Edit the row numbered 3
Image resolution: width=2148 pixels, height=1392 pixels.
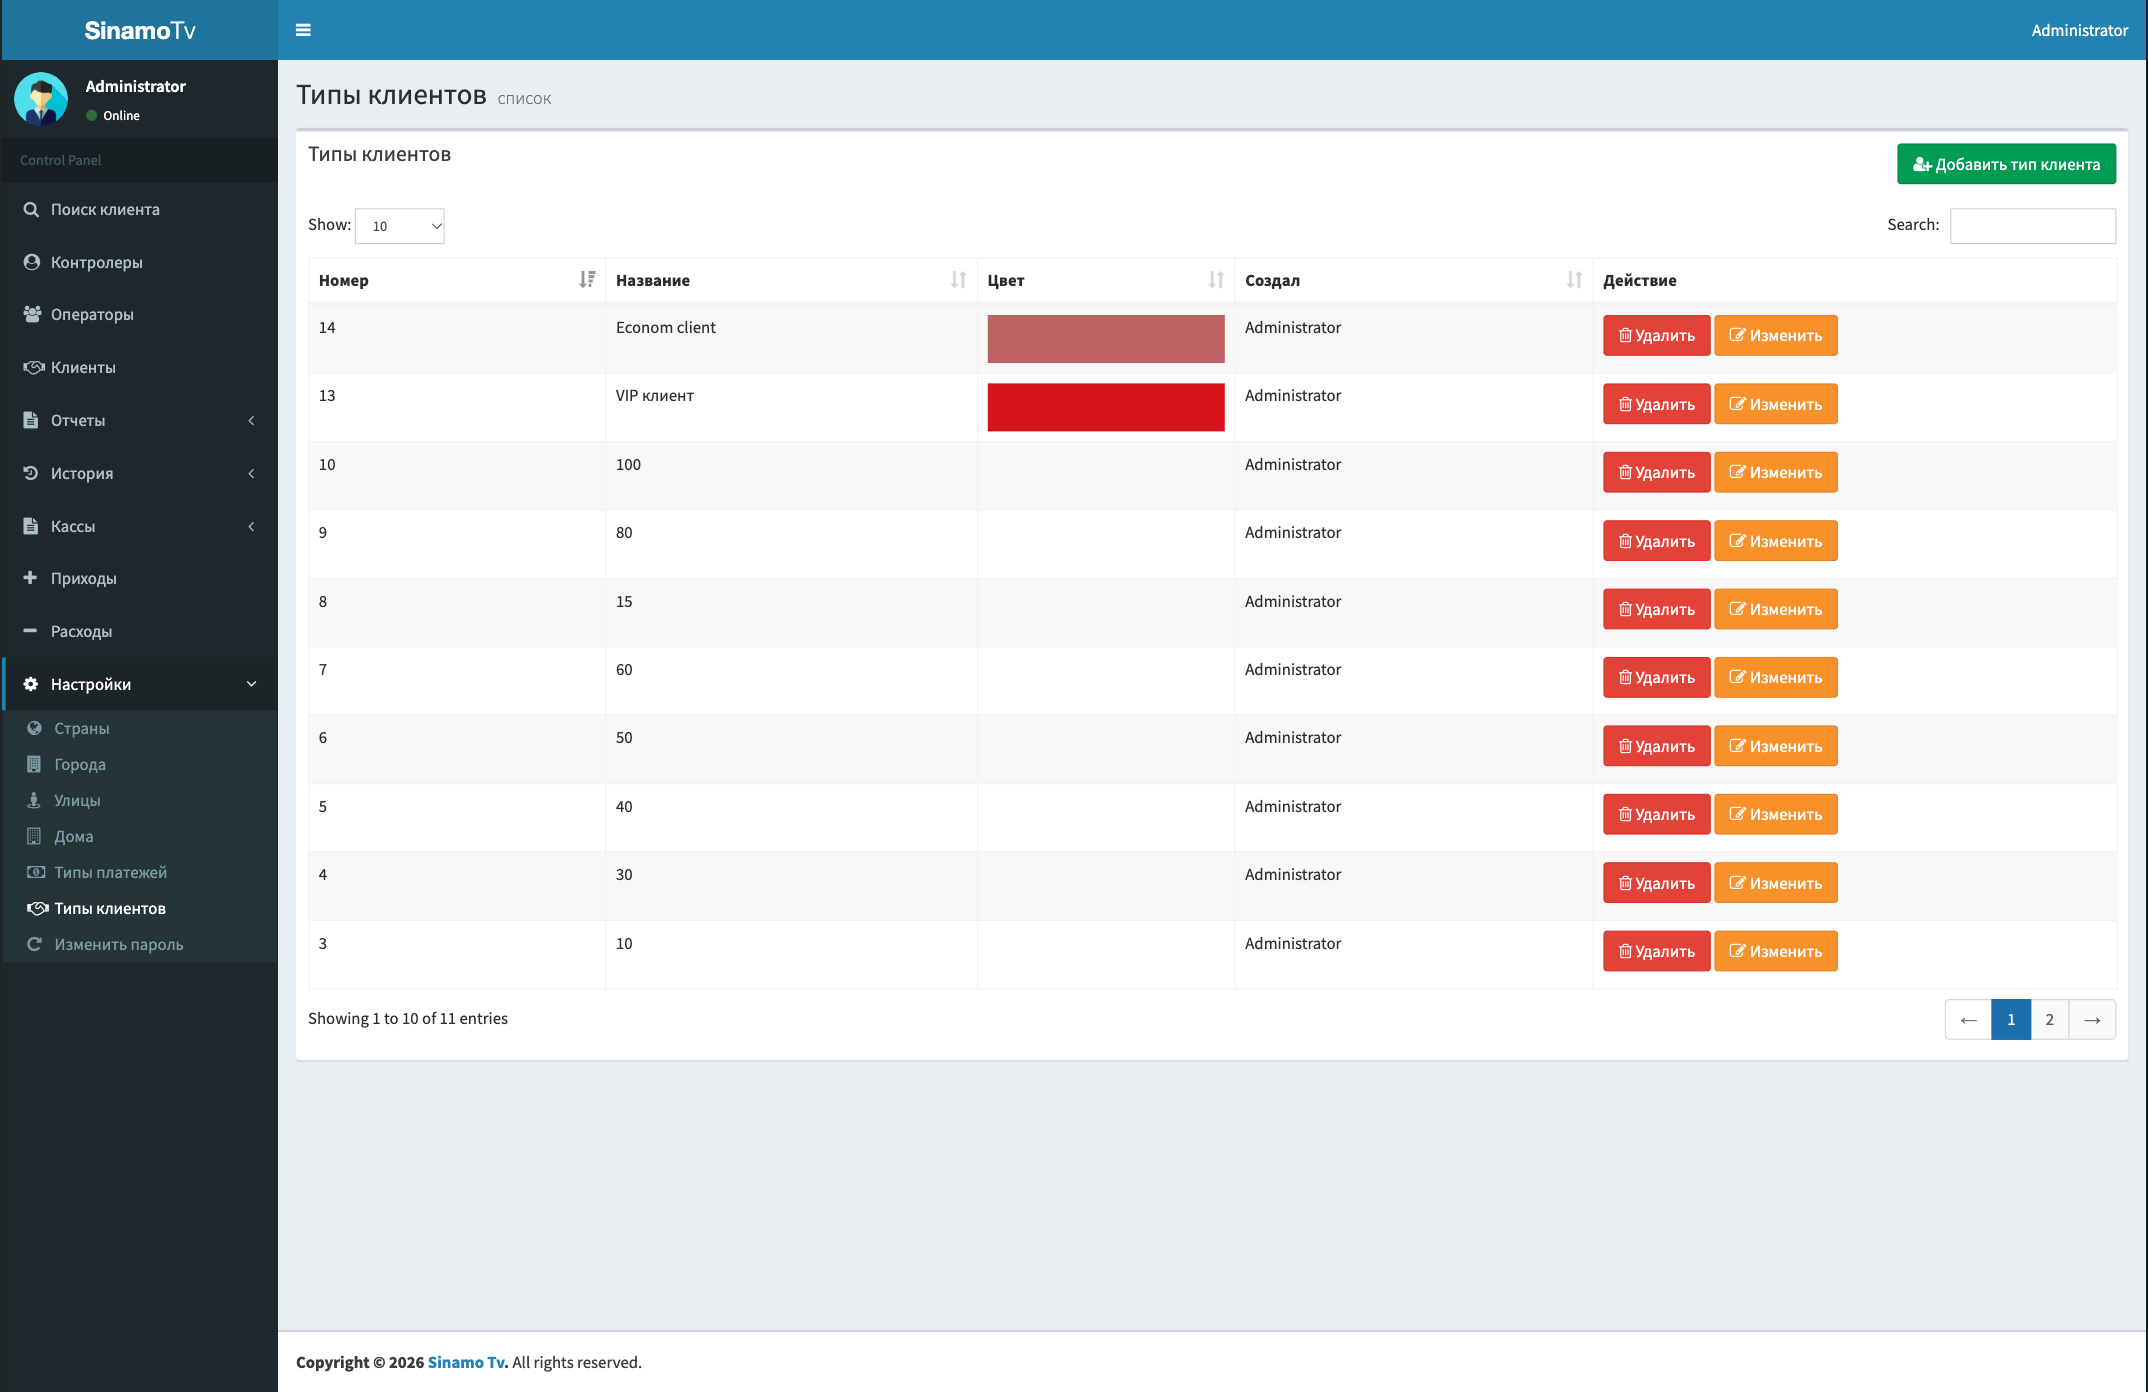tap(1775, 951)
